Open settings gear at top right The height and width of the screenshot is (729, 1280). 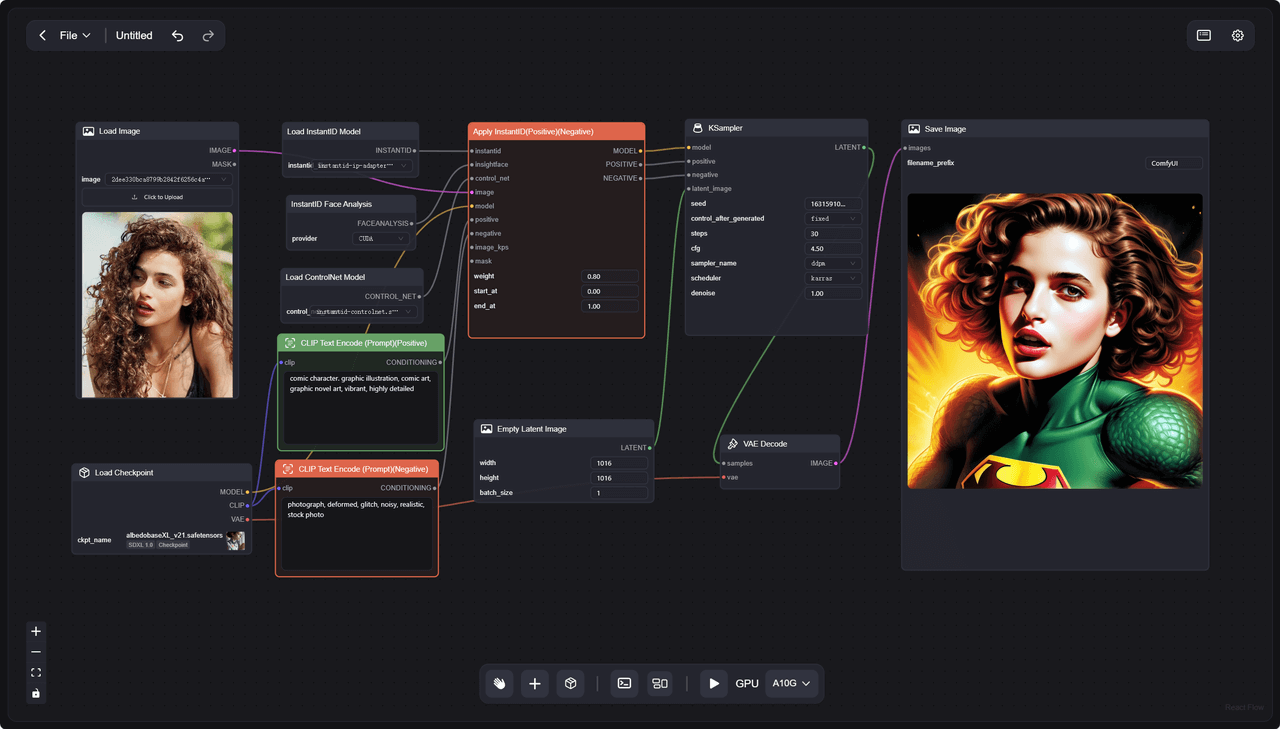[x=1238, y=35]
